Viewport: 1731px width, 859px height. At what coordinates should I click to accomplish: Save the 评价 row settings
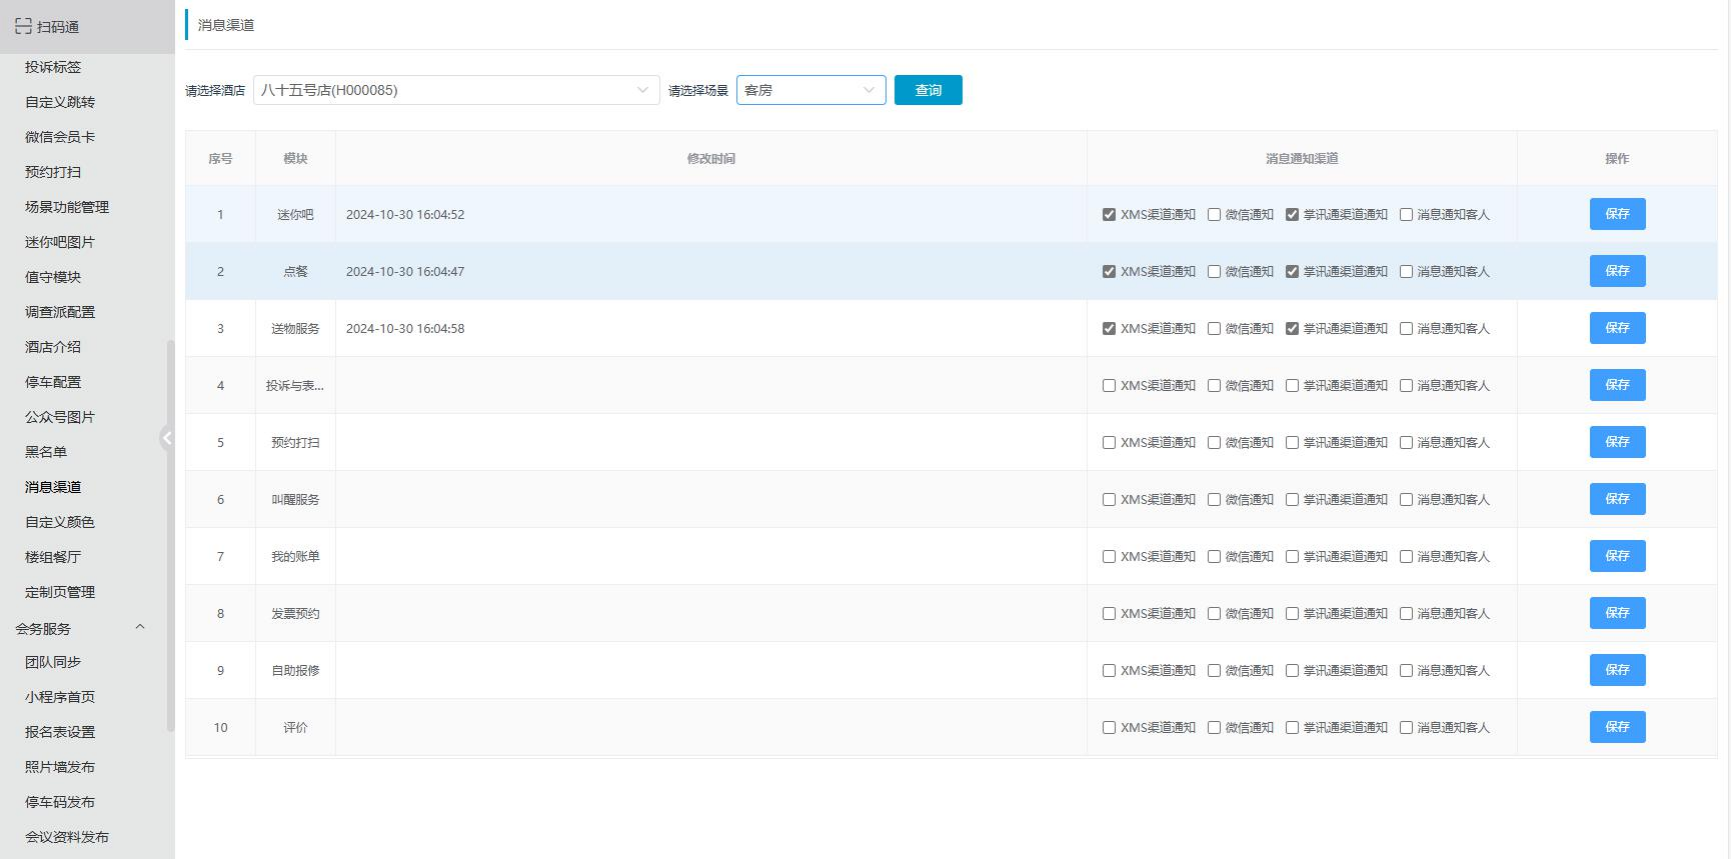[x=1616, y=727]
